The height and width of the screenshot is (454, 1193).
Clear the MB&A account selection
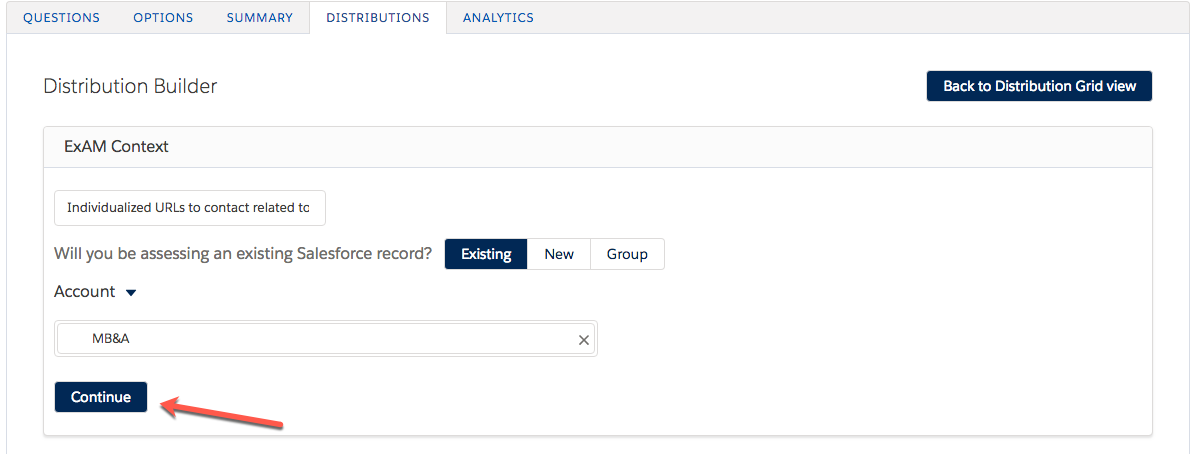(x=584, y=340)
